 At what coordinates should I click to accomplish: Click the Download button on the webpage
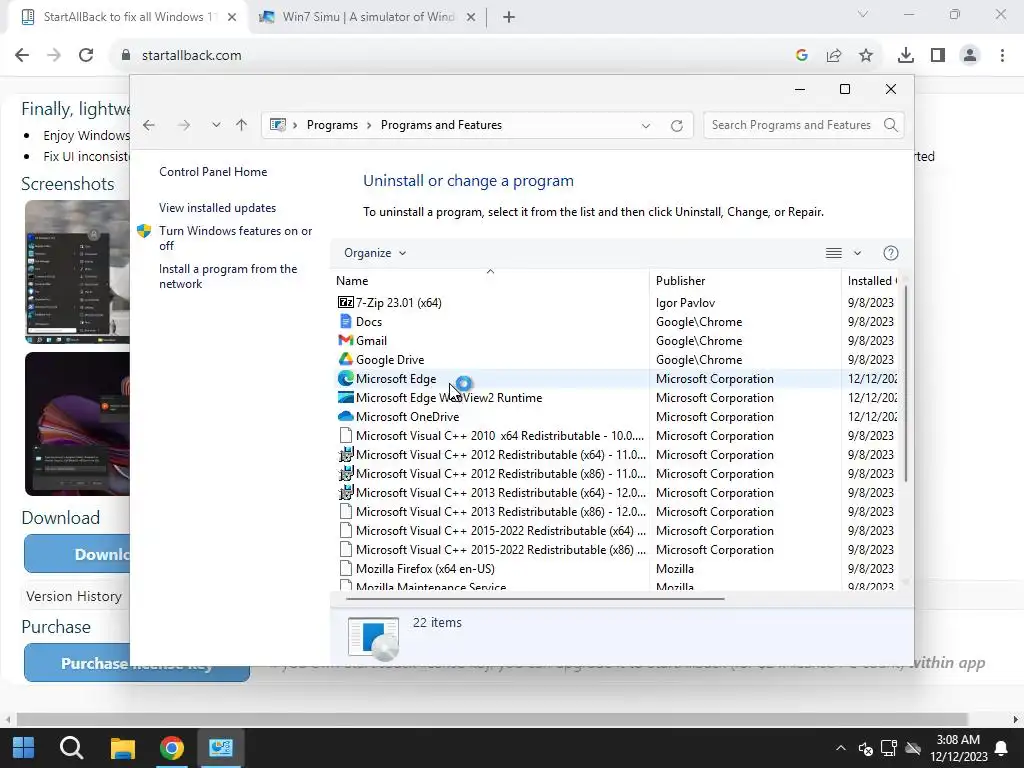click(77, 554)
